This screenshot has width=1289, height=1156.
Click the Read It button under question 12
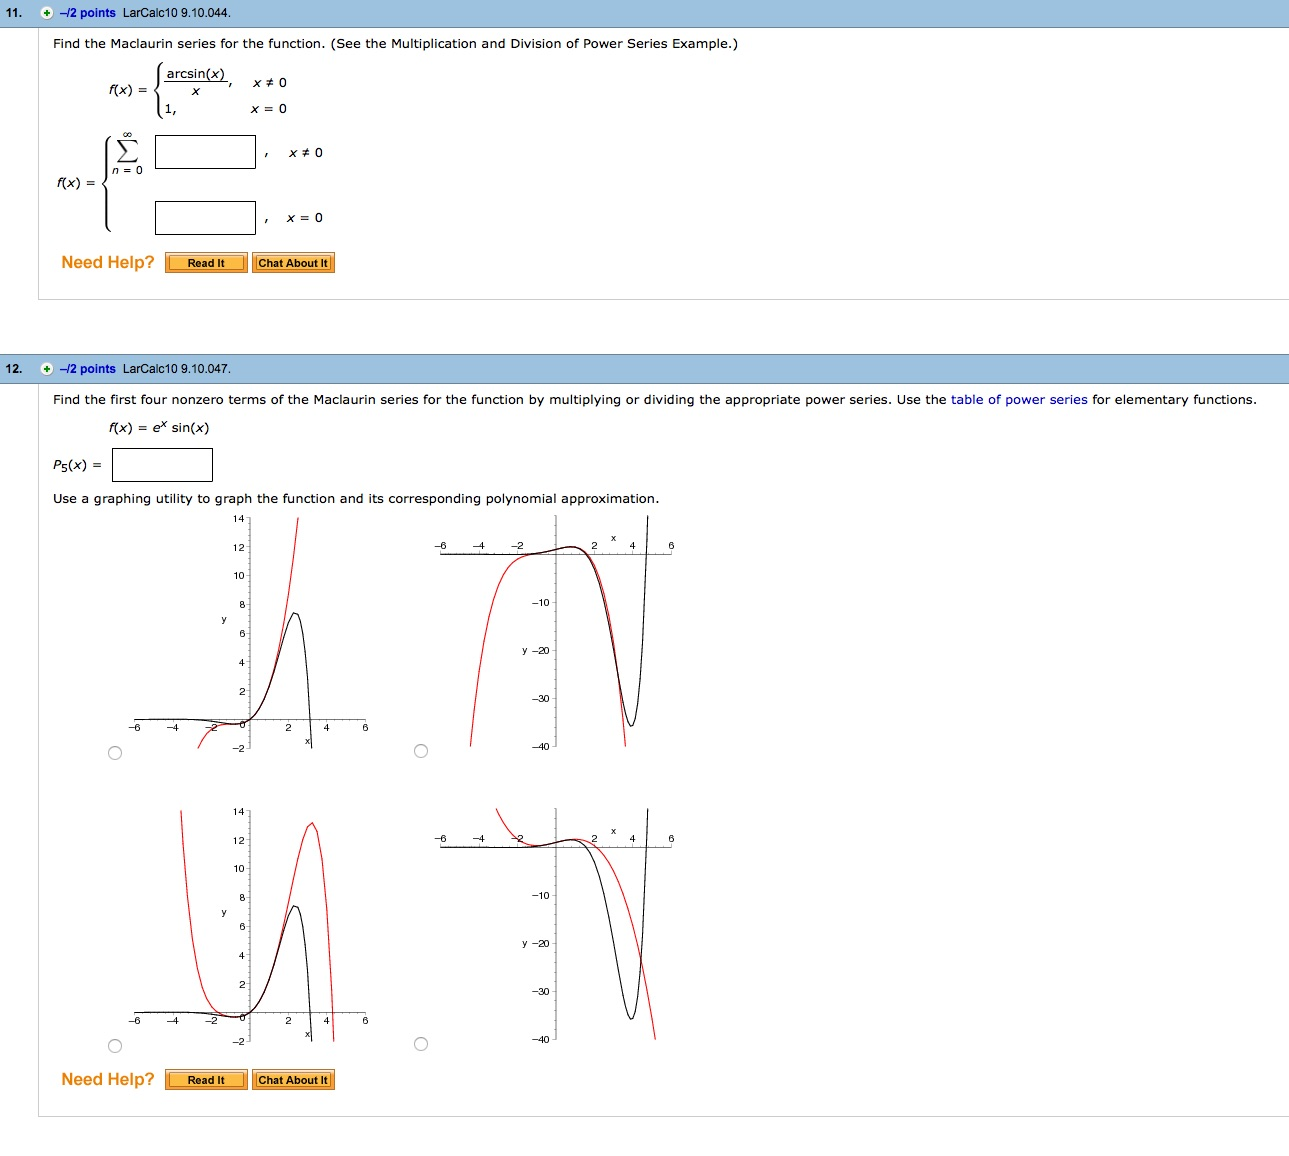click(x=205, y=1079)
